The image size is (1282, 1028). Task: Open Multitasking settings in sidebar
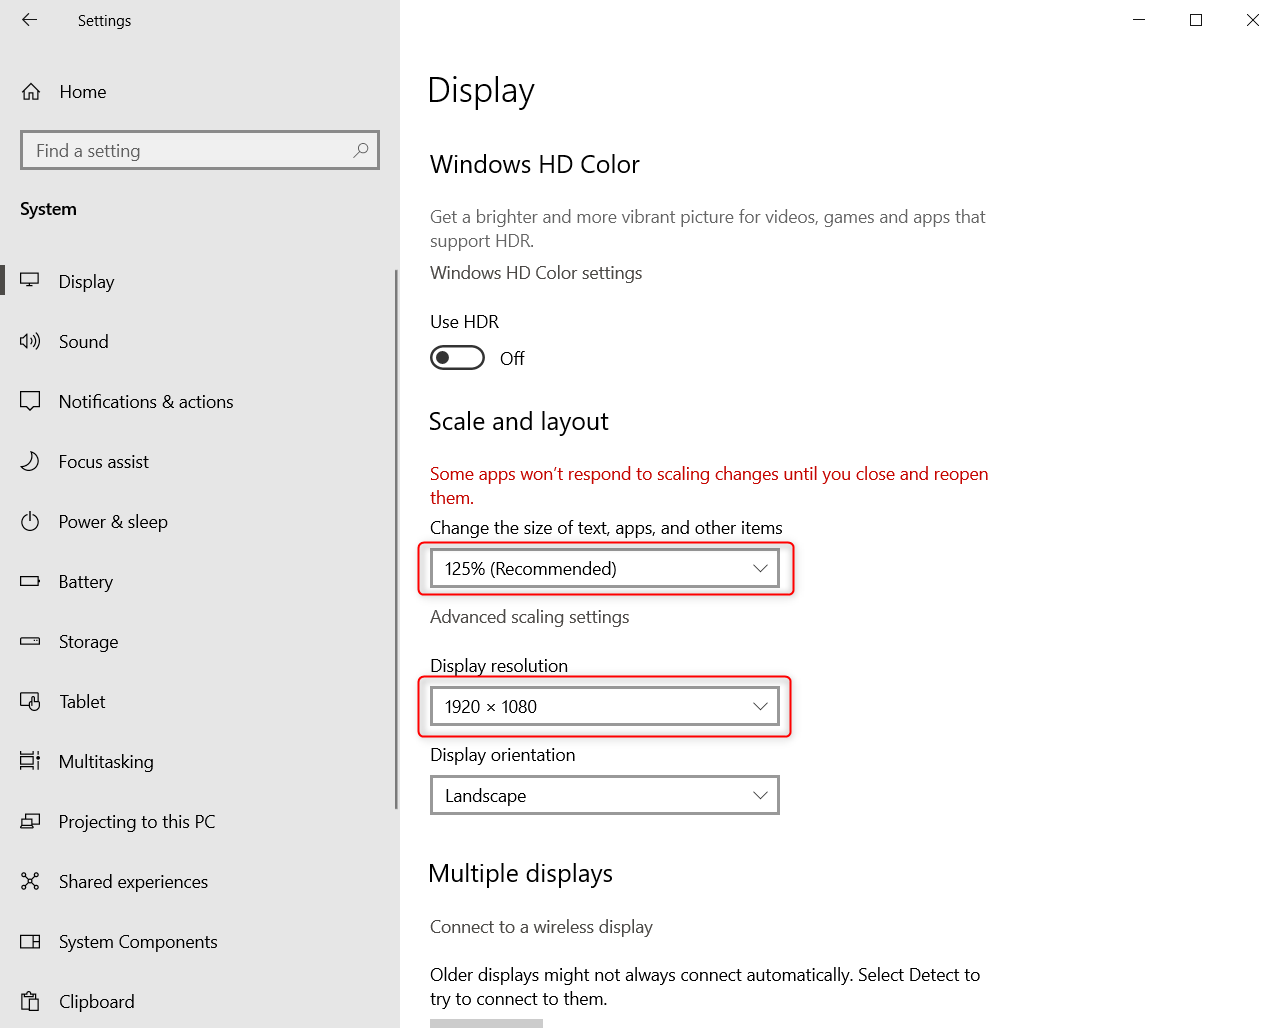tap(107, 761)
